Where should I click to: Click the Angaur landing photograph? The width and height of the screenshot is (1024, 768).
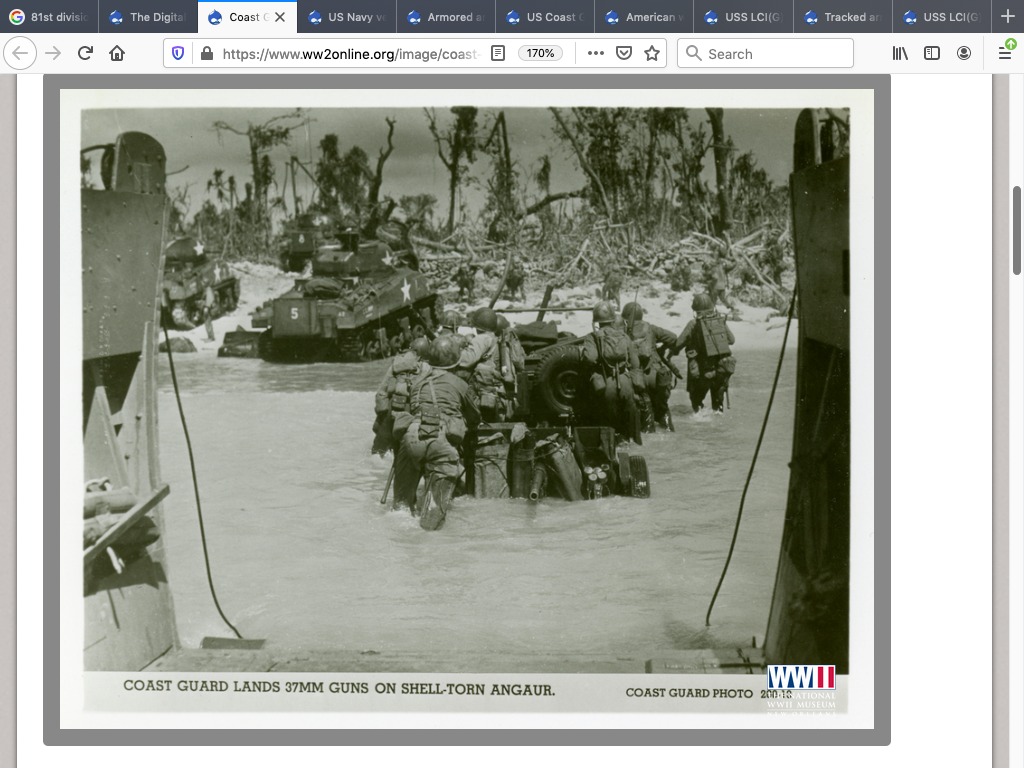pyautogui.click(x=466, y=408)
